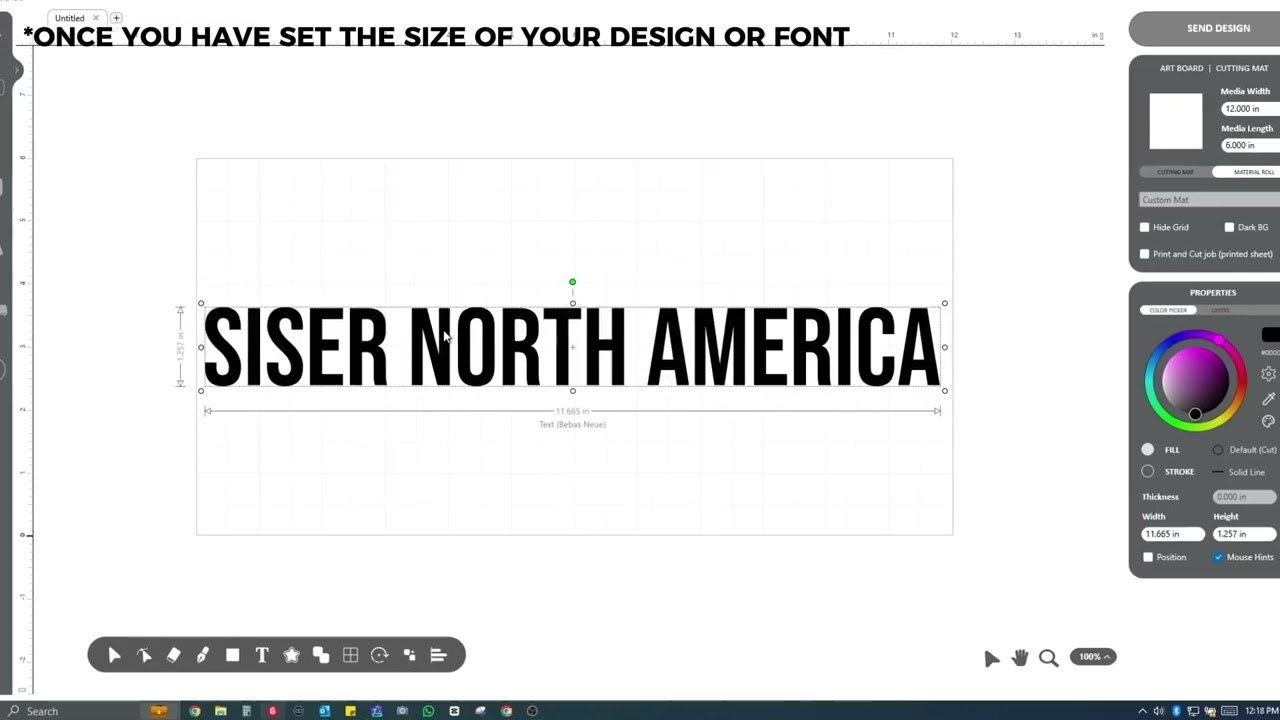Select the FILL radio option
This screenshot has width=1280, height=720.
click(1148, 450)
